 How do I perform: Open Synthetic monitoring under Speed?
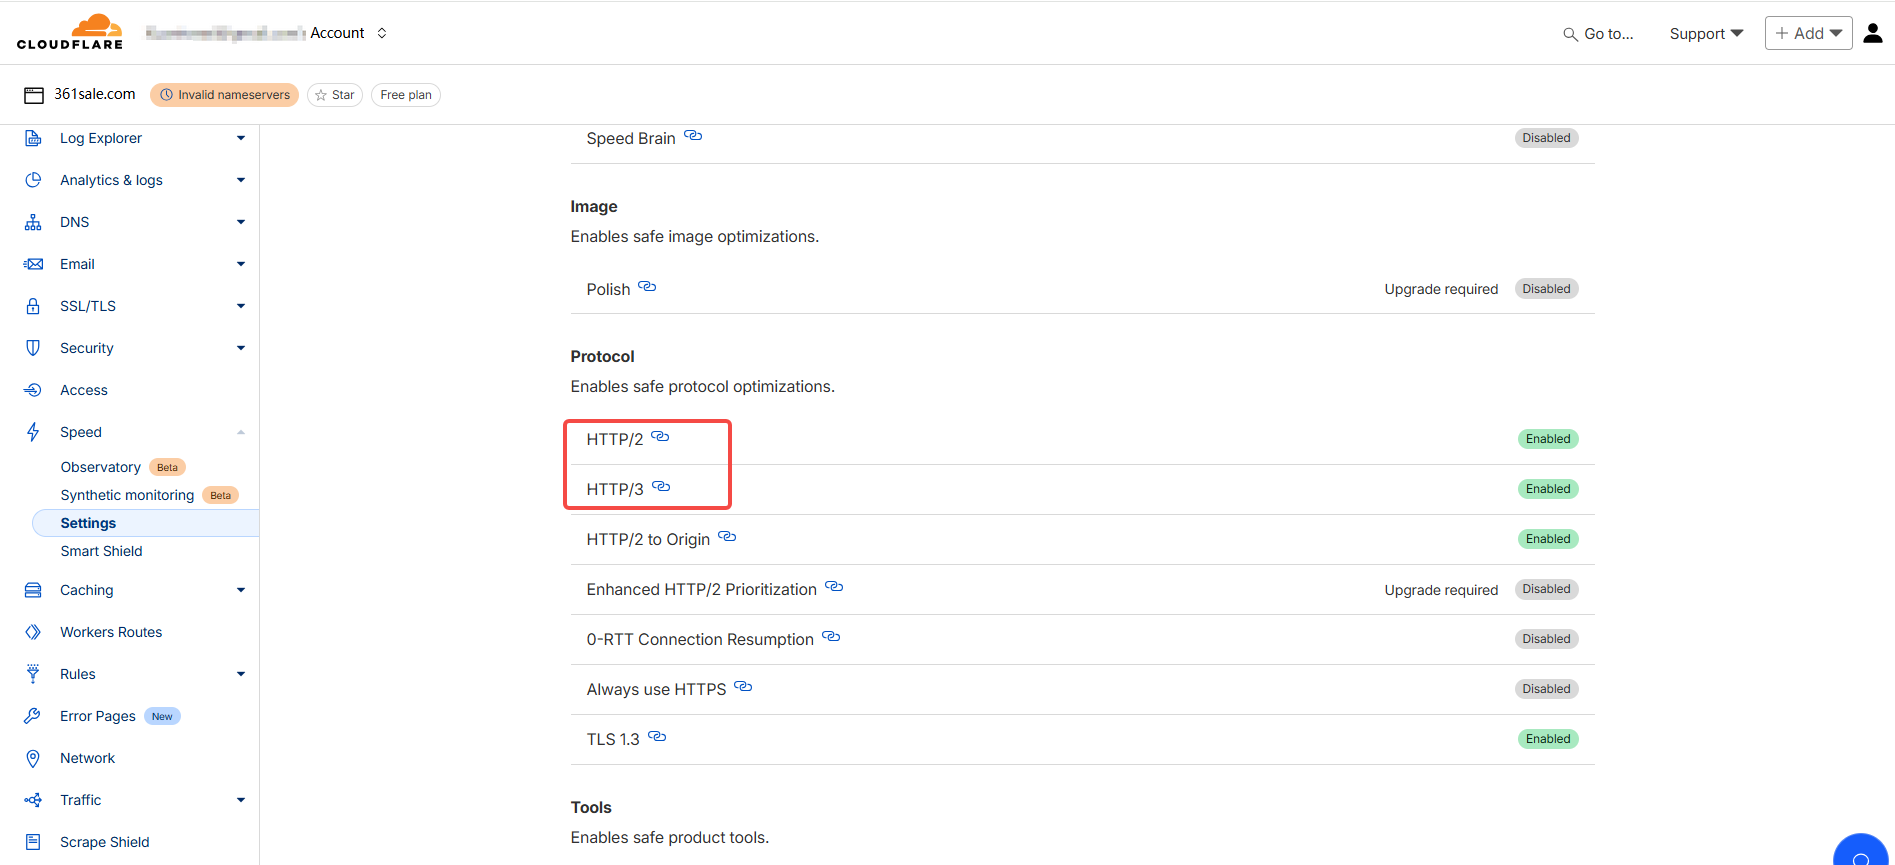(127, 495)
